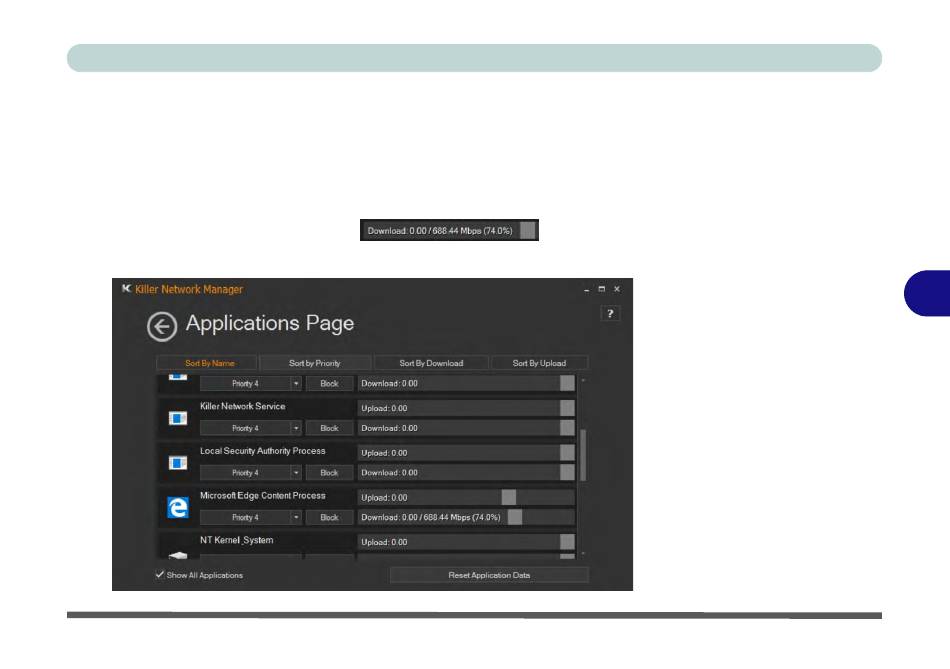Select the Local Security Authority Process icon
Viewport: 950px width, 669px height.
click(x=178, y=463)
